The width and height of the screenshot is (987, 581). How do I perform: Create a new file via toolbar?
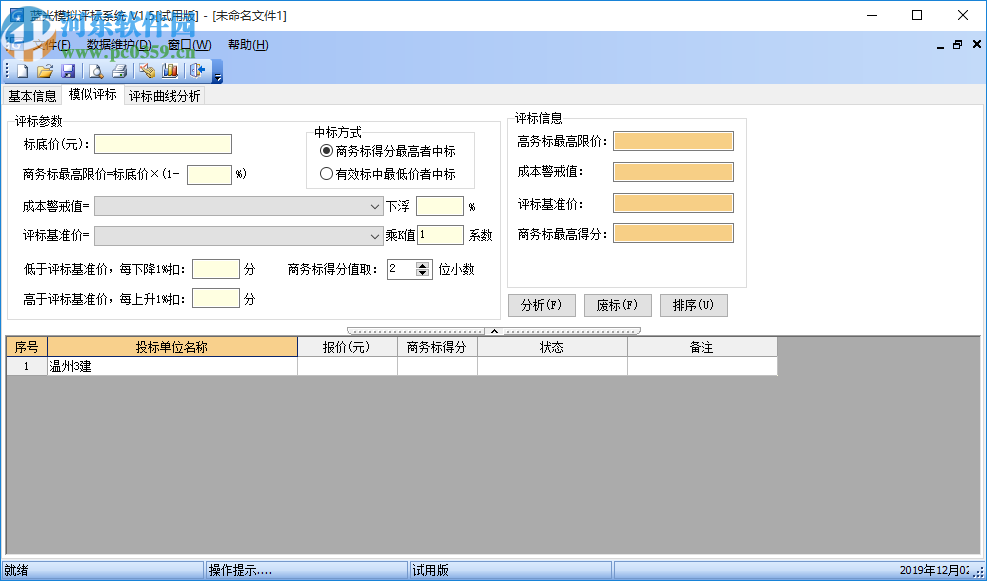click(20, 71)
